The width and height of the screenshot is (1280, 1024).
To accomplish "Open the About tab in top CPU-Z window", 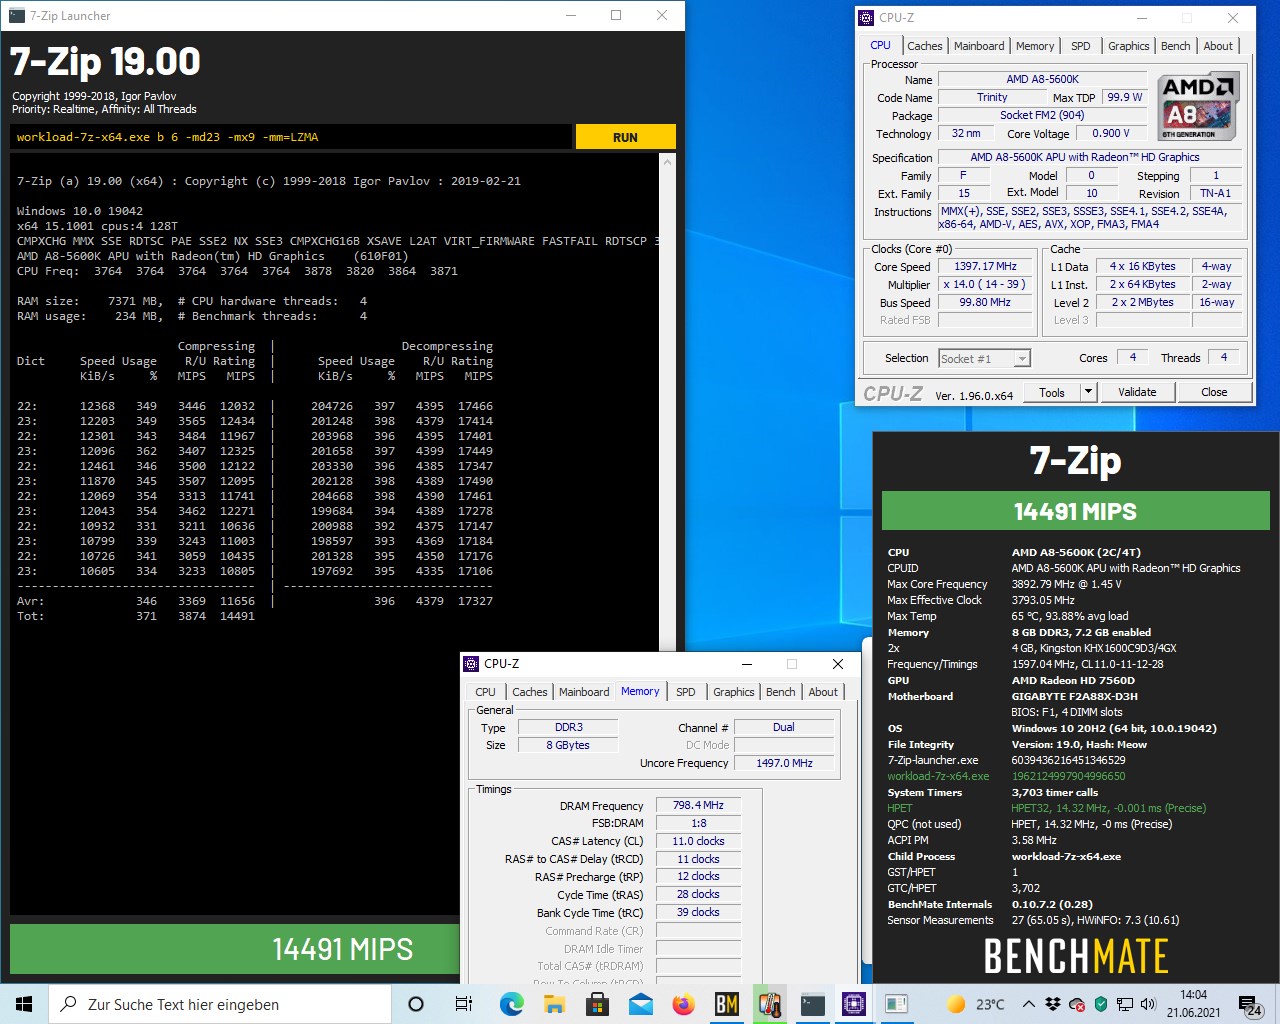I will tap(1218, 46).
